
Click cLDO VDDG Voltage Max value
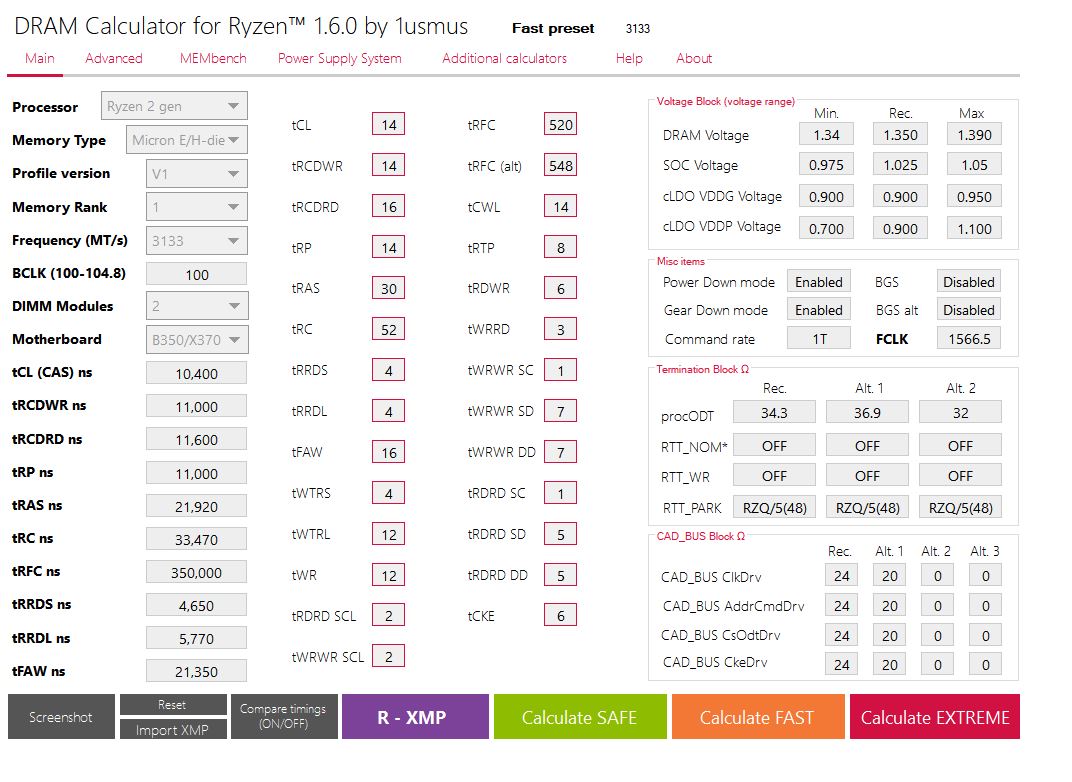pos(974,197)
